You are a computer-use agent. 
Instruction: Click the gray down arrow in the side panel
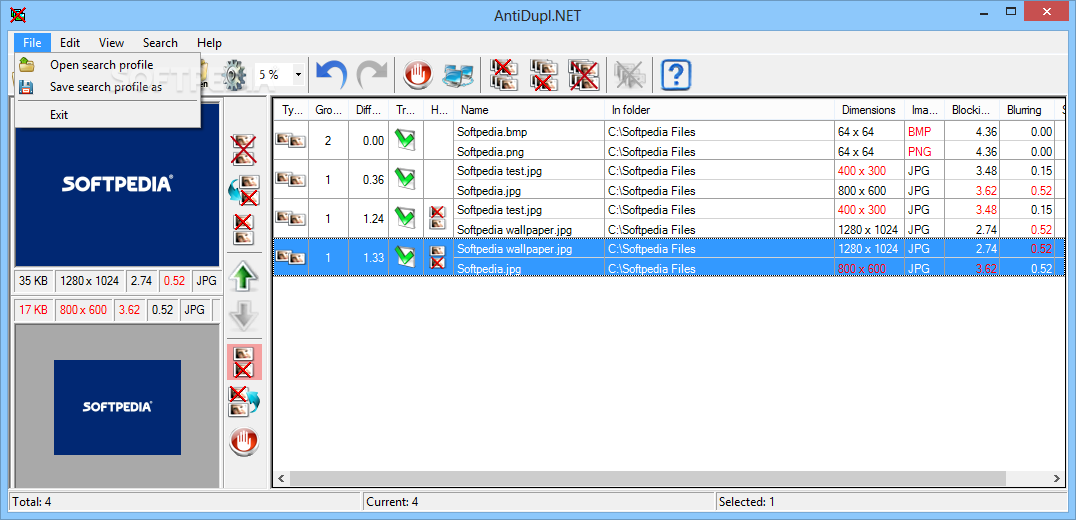point(244,316)
